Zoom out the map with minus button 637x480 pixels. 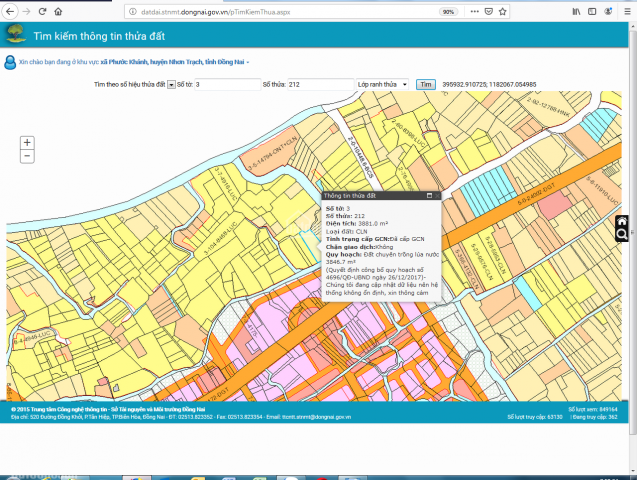(x=27, y=156)
